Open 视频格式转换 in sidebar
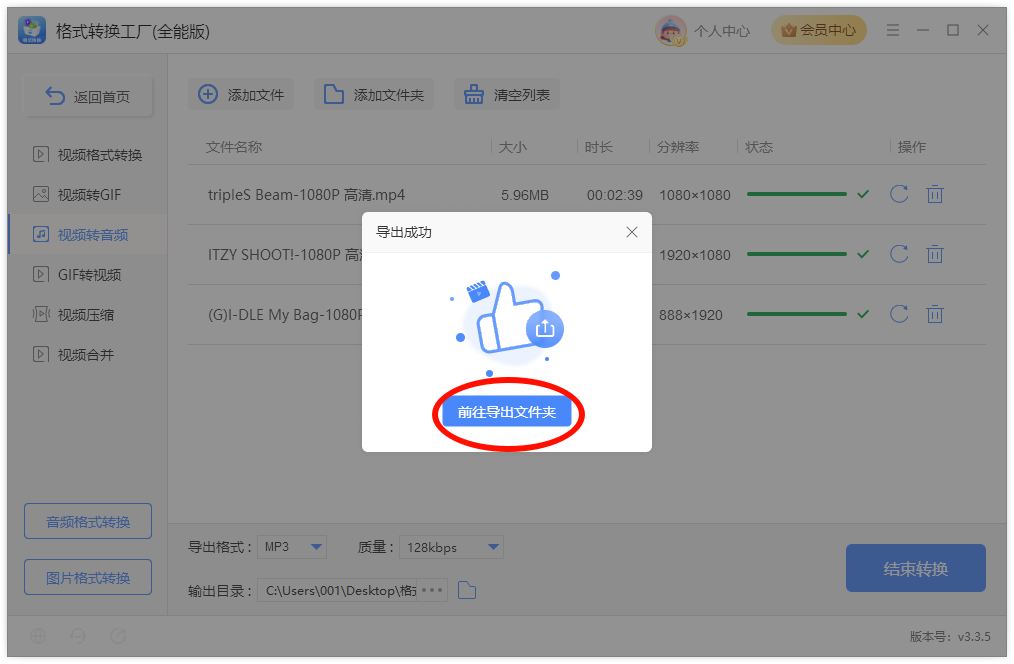This screenshot has width=1014, height=664. 87,155
